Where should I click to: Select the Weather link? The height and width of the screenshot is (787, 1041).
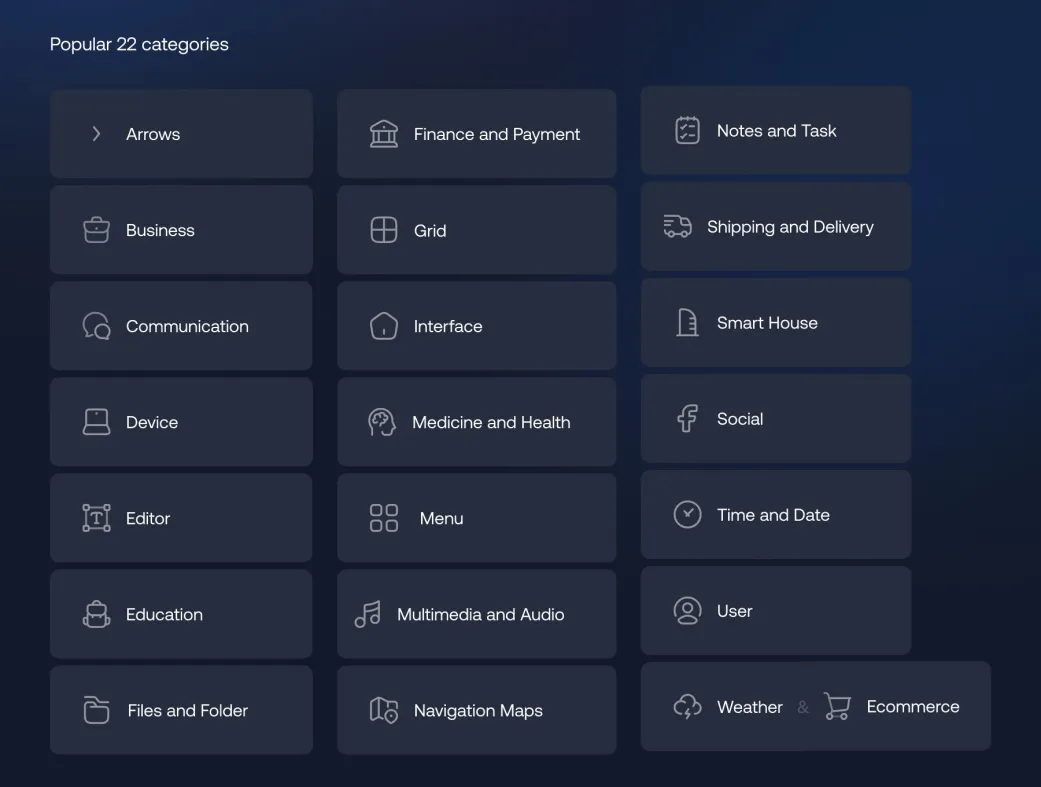[x=749, y=707]
